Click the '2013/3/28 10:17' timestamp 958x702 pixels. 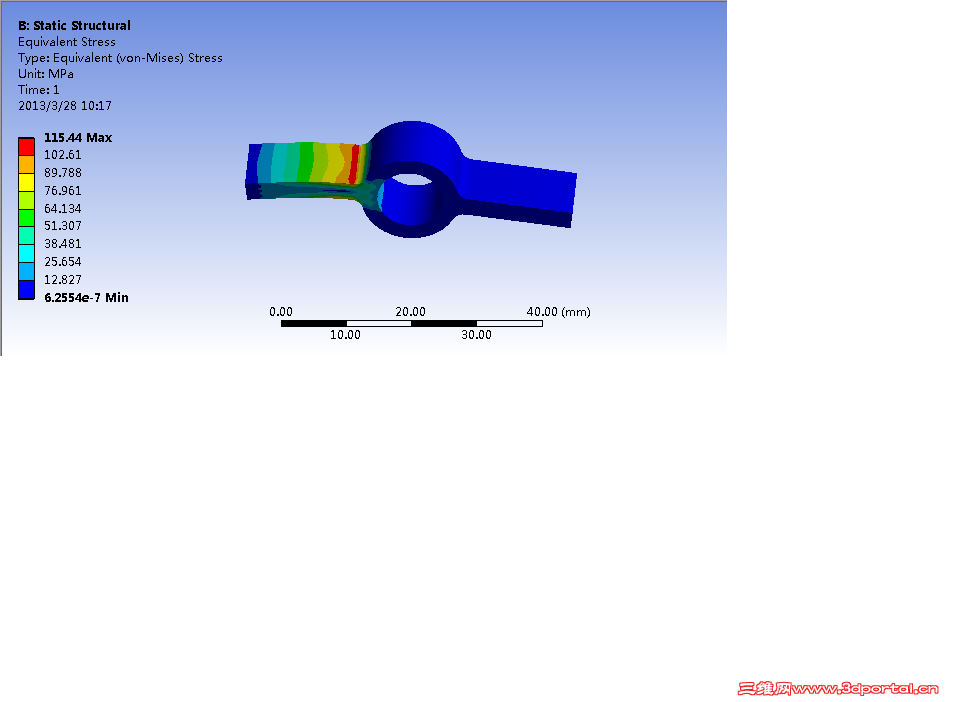coord(65,106)
